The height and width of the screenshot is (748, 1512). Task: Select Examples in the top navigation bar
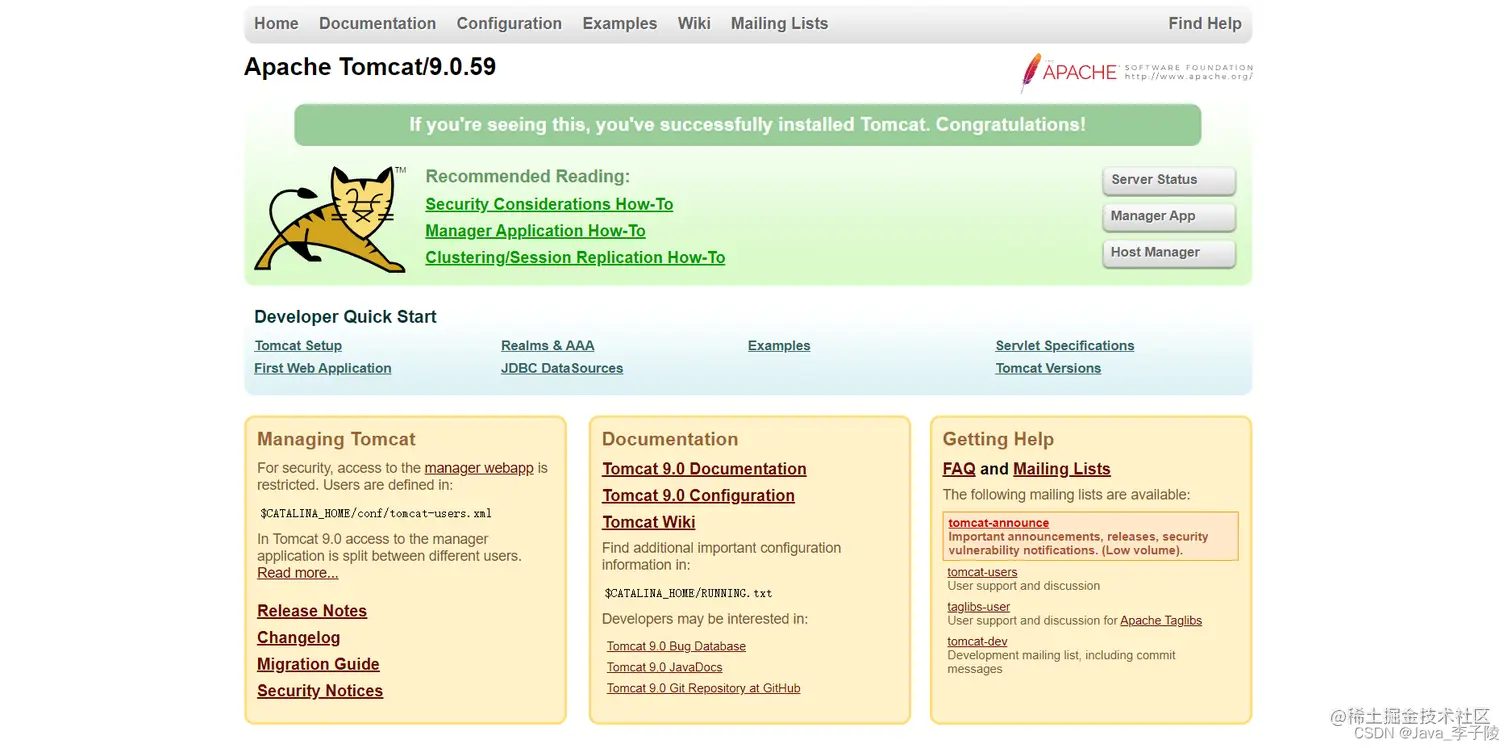coord(620,23)
